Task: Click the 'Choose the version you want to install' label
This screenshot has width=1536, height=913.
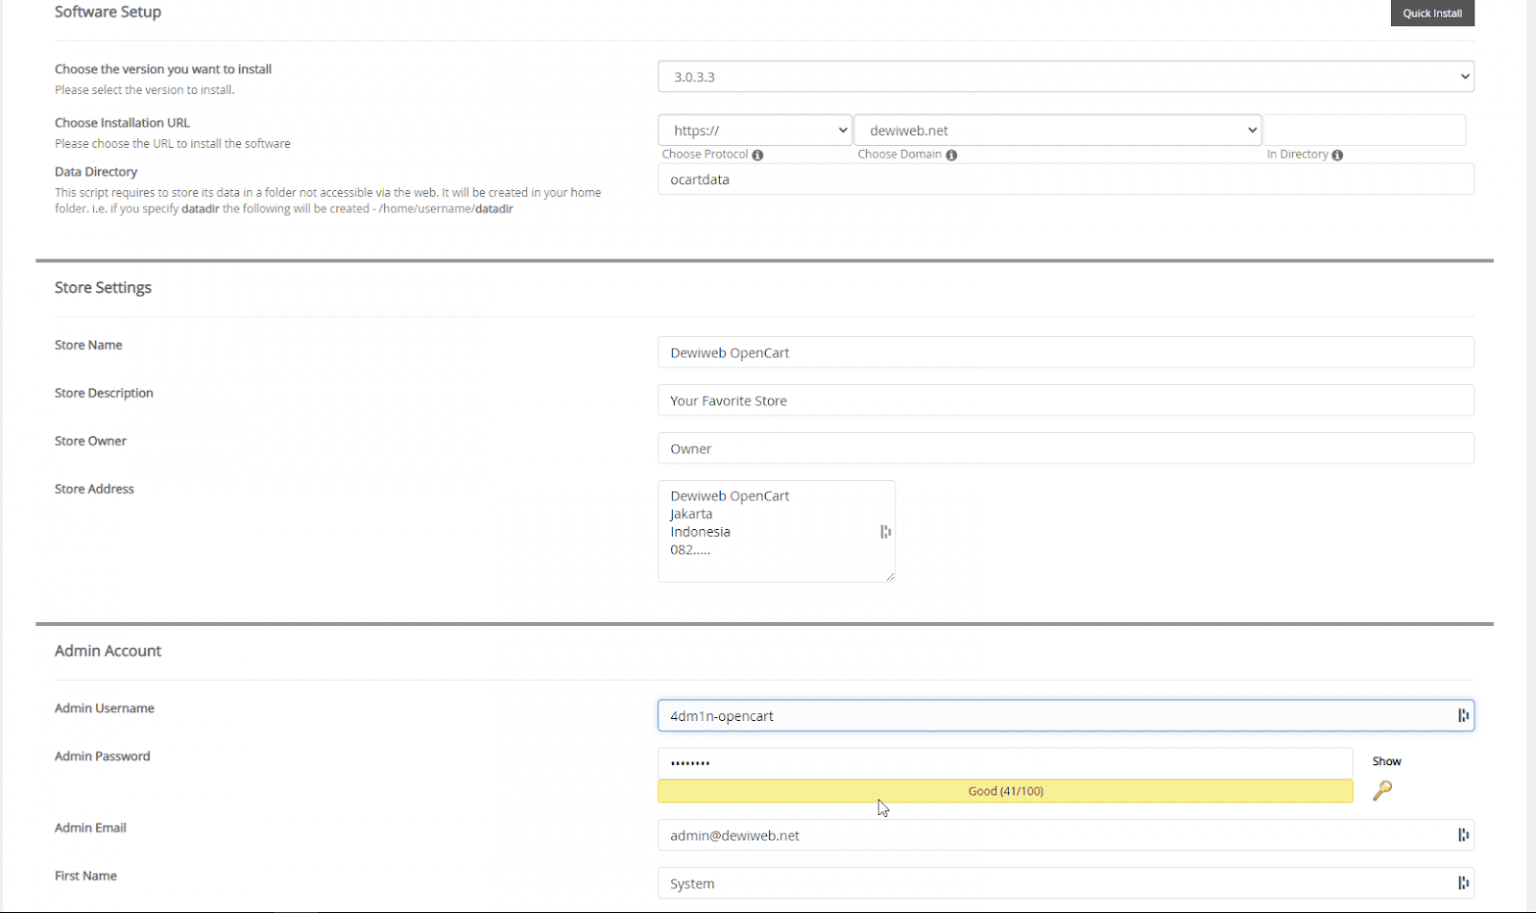Action: click(x=163, y=69)
